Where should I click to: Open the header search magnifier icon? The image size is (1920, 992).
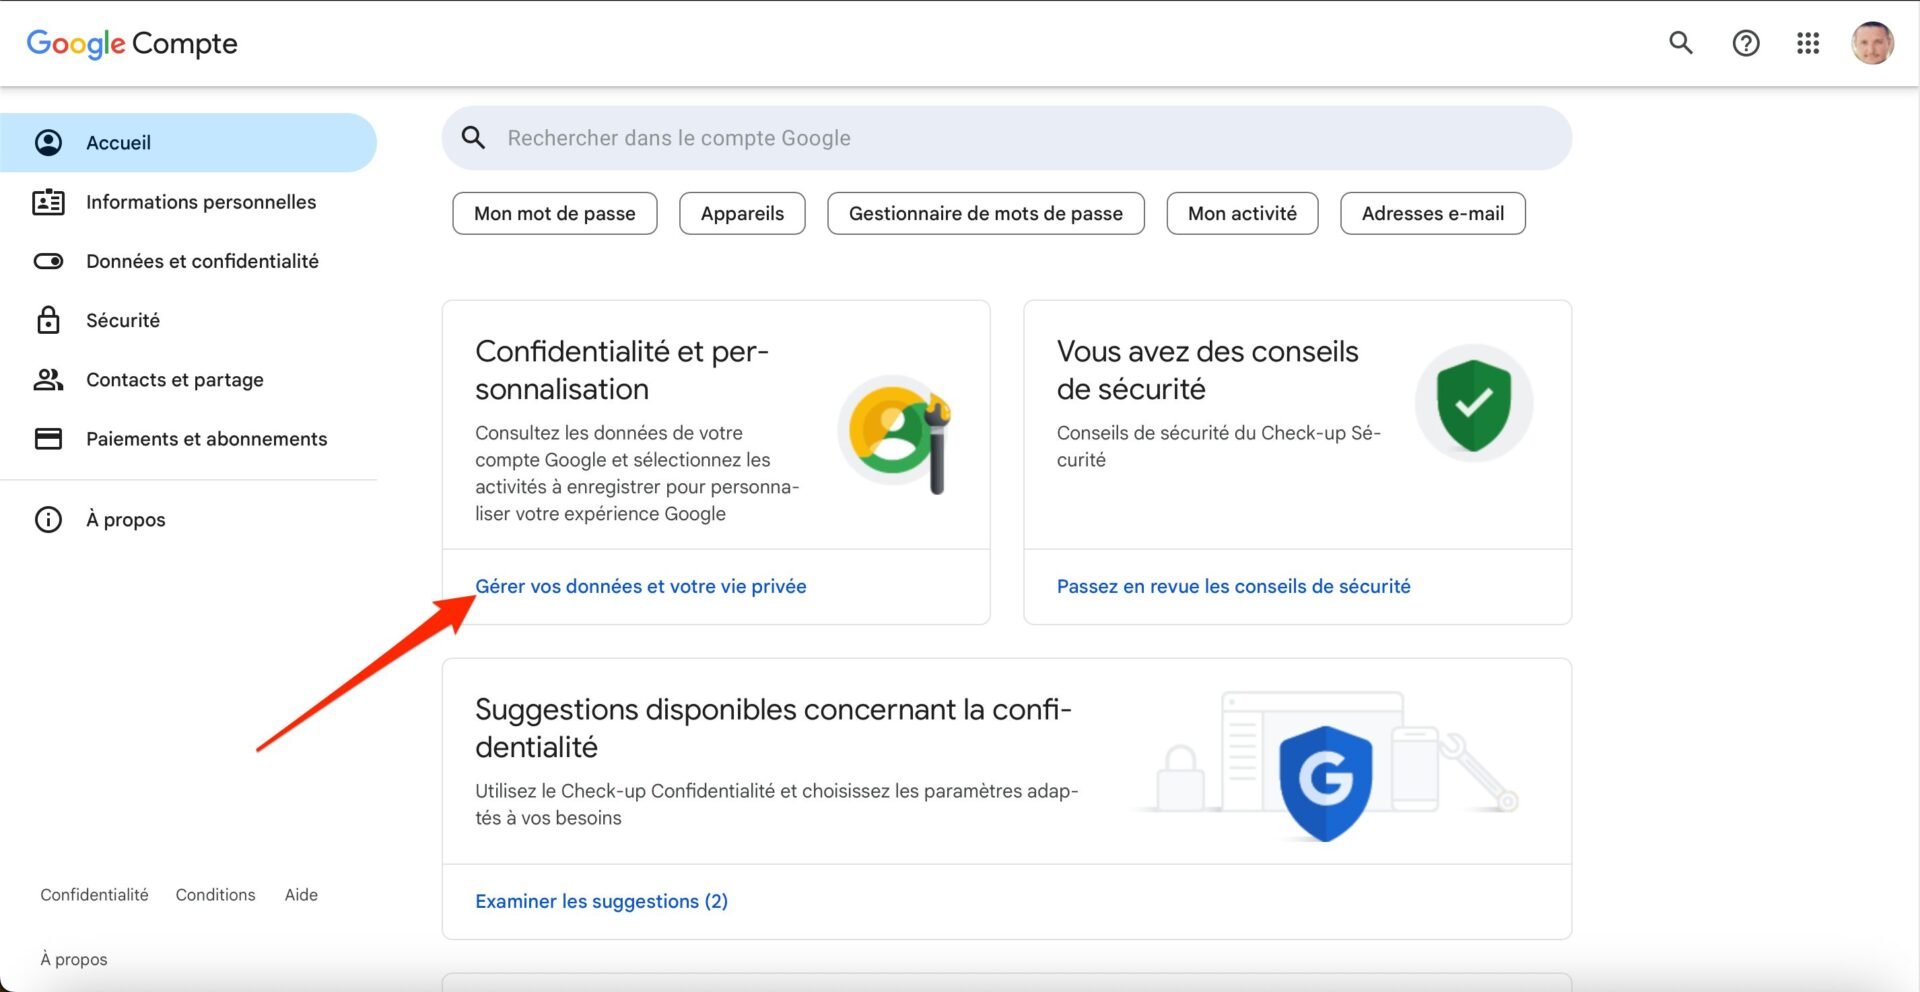pyautogui.click(x=1681, y=43)
